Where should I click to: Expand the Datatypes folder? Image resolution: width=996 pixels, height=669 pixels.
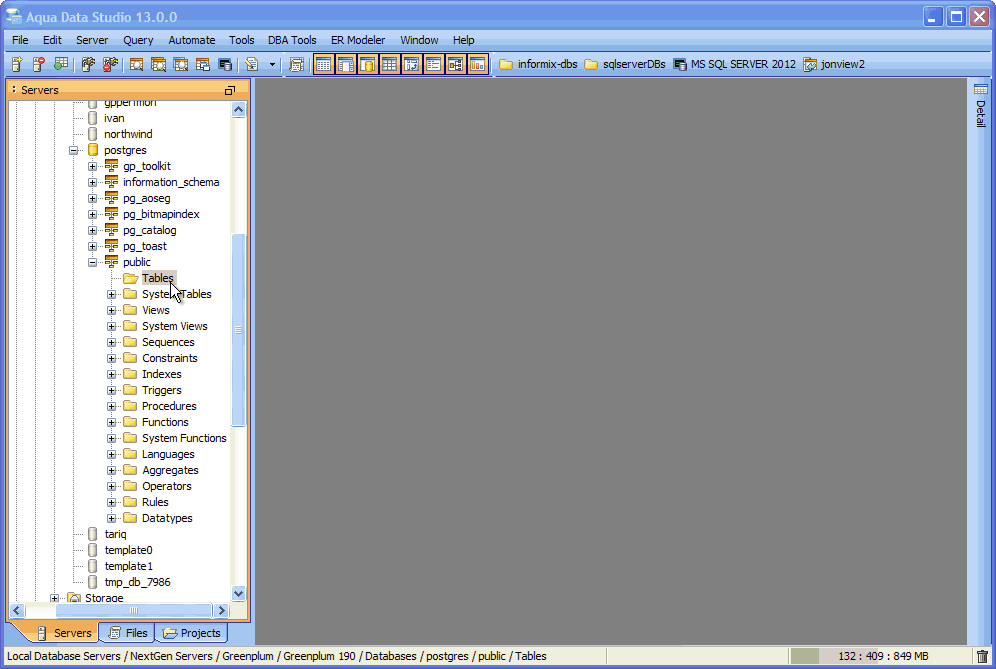pos(112,518)
